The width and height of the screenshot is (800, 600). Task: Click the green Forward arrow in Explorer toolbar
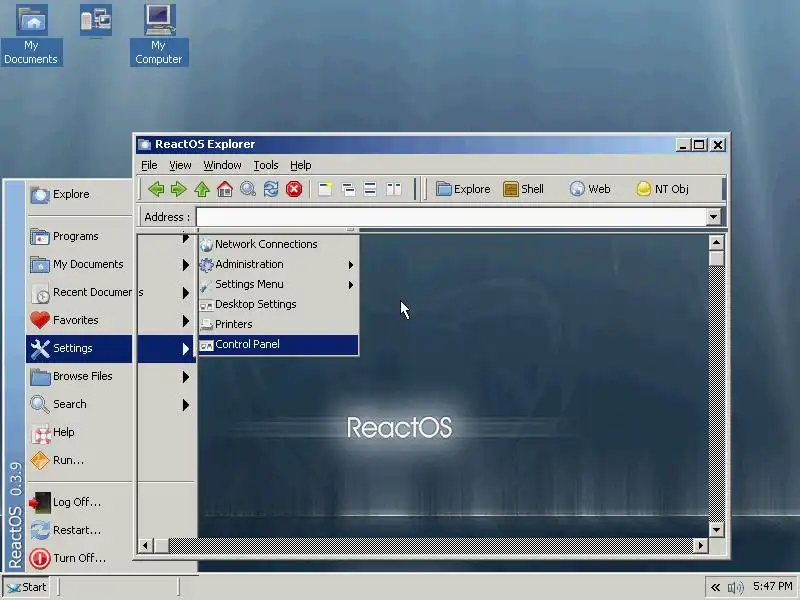[179, 189]
